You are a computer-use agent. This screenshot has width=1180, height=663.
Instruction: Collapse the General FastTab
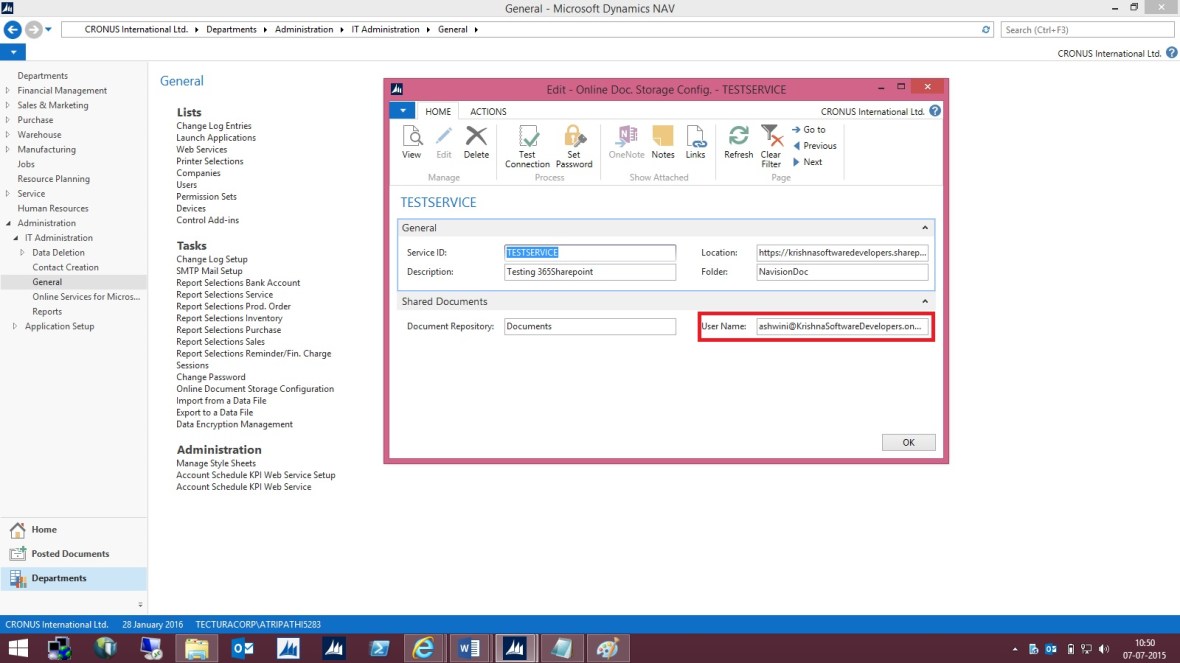click(925, 227)
